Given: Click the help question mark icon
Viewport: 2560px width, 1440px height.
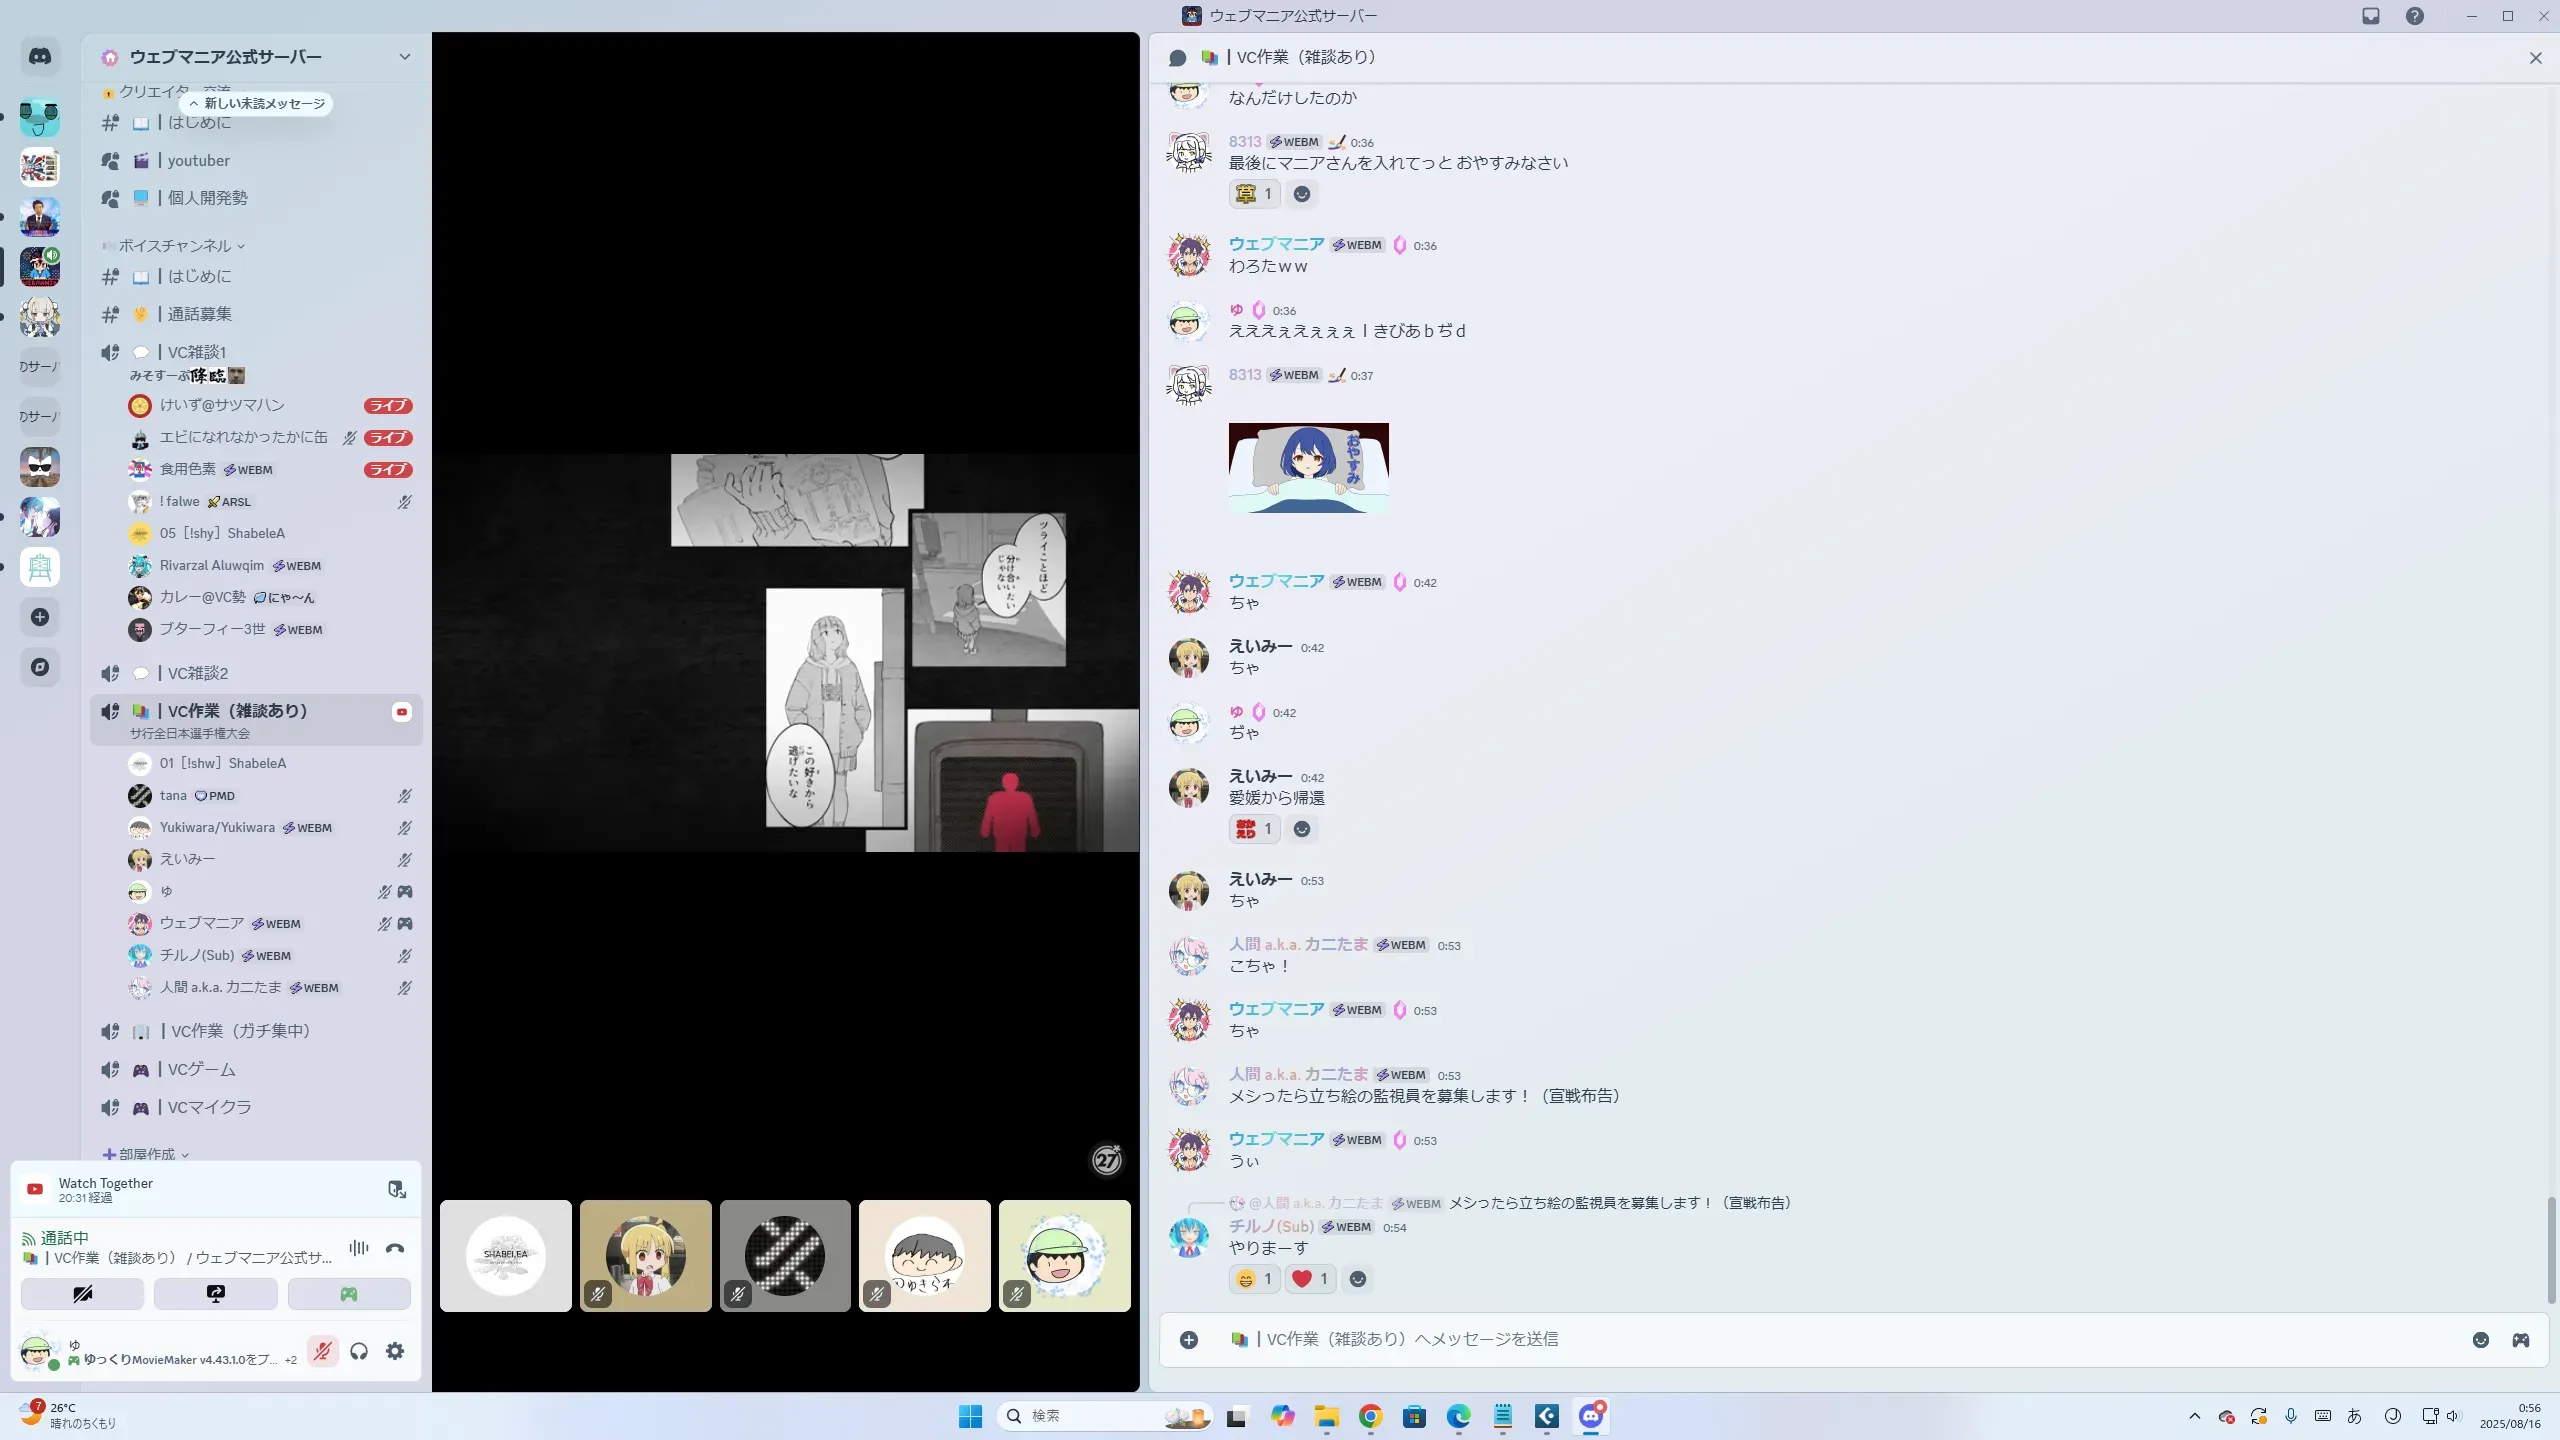Looking at the screenshot, I should [x=2415, y=16].
